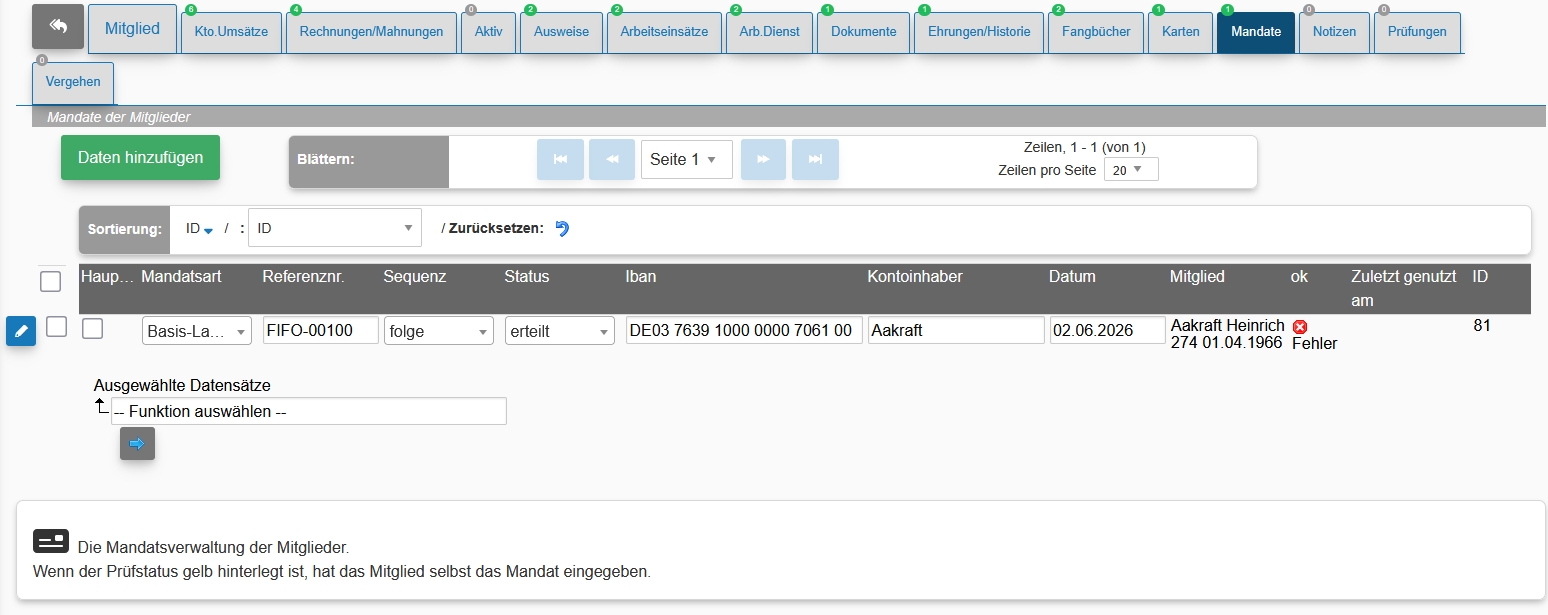Open the Seite 1 page dropdown
Screen dimensions: 1548x615
(686, 160)
